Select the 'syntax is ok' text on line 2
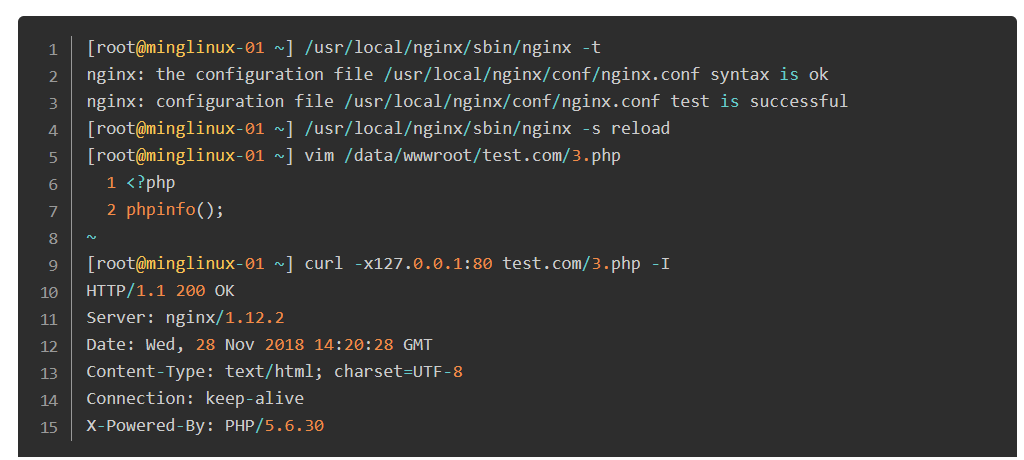This screenshot has width=1024, height=460. tap(769, 74)
